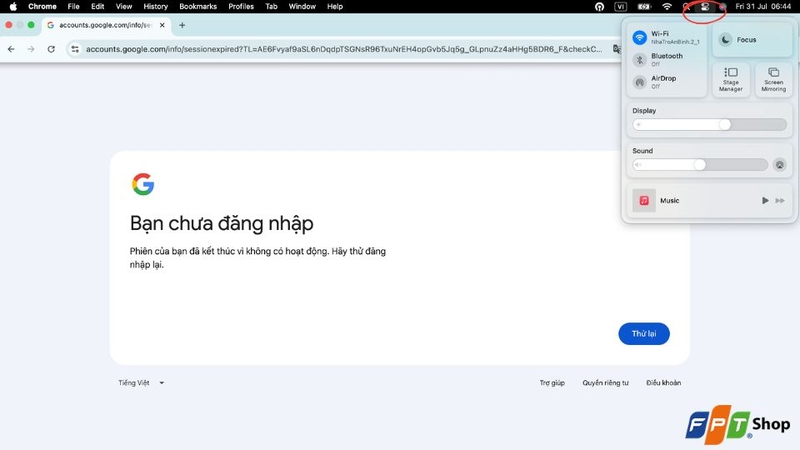Click the Music app artwork icon
Image resolution: width=800 pixels, height=450 pixels.
click(x=644, y=201)
